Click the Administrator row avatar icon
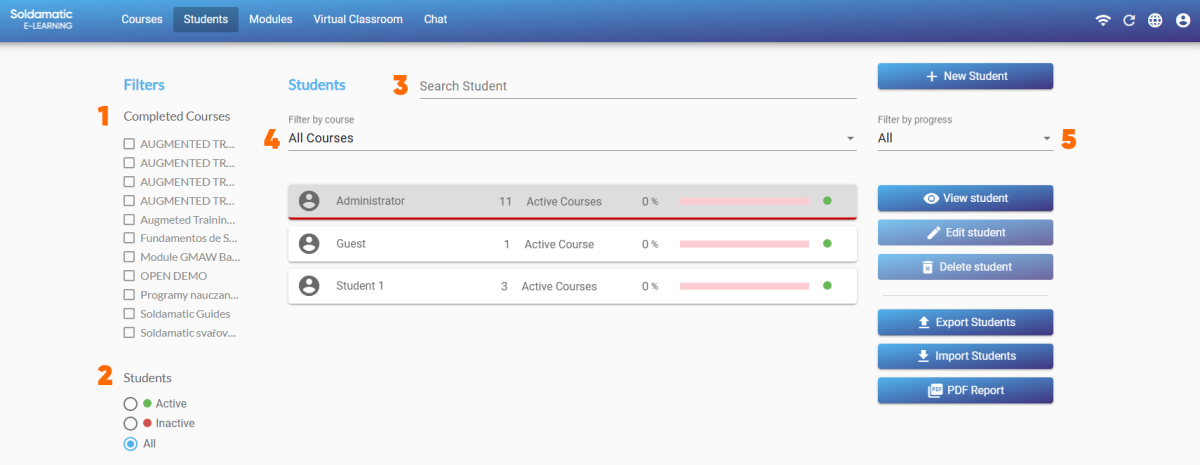 309,201
